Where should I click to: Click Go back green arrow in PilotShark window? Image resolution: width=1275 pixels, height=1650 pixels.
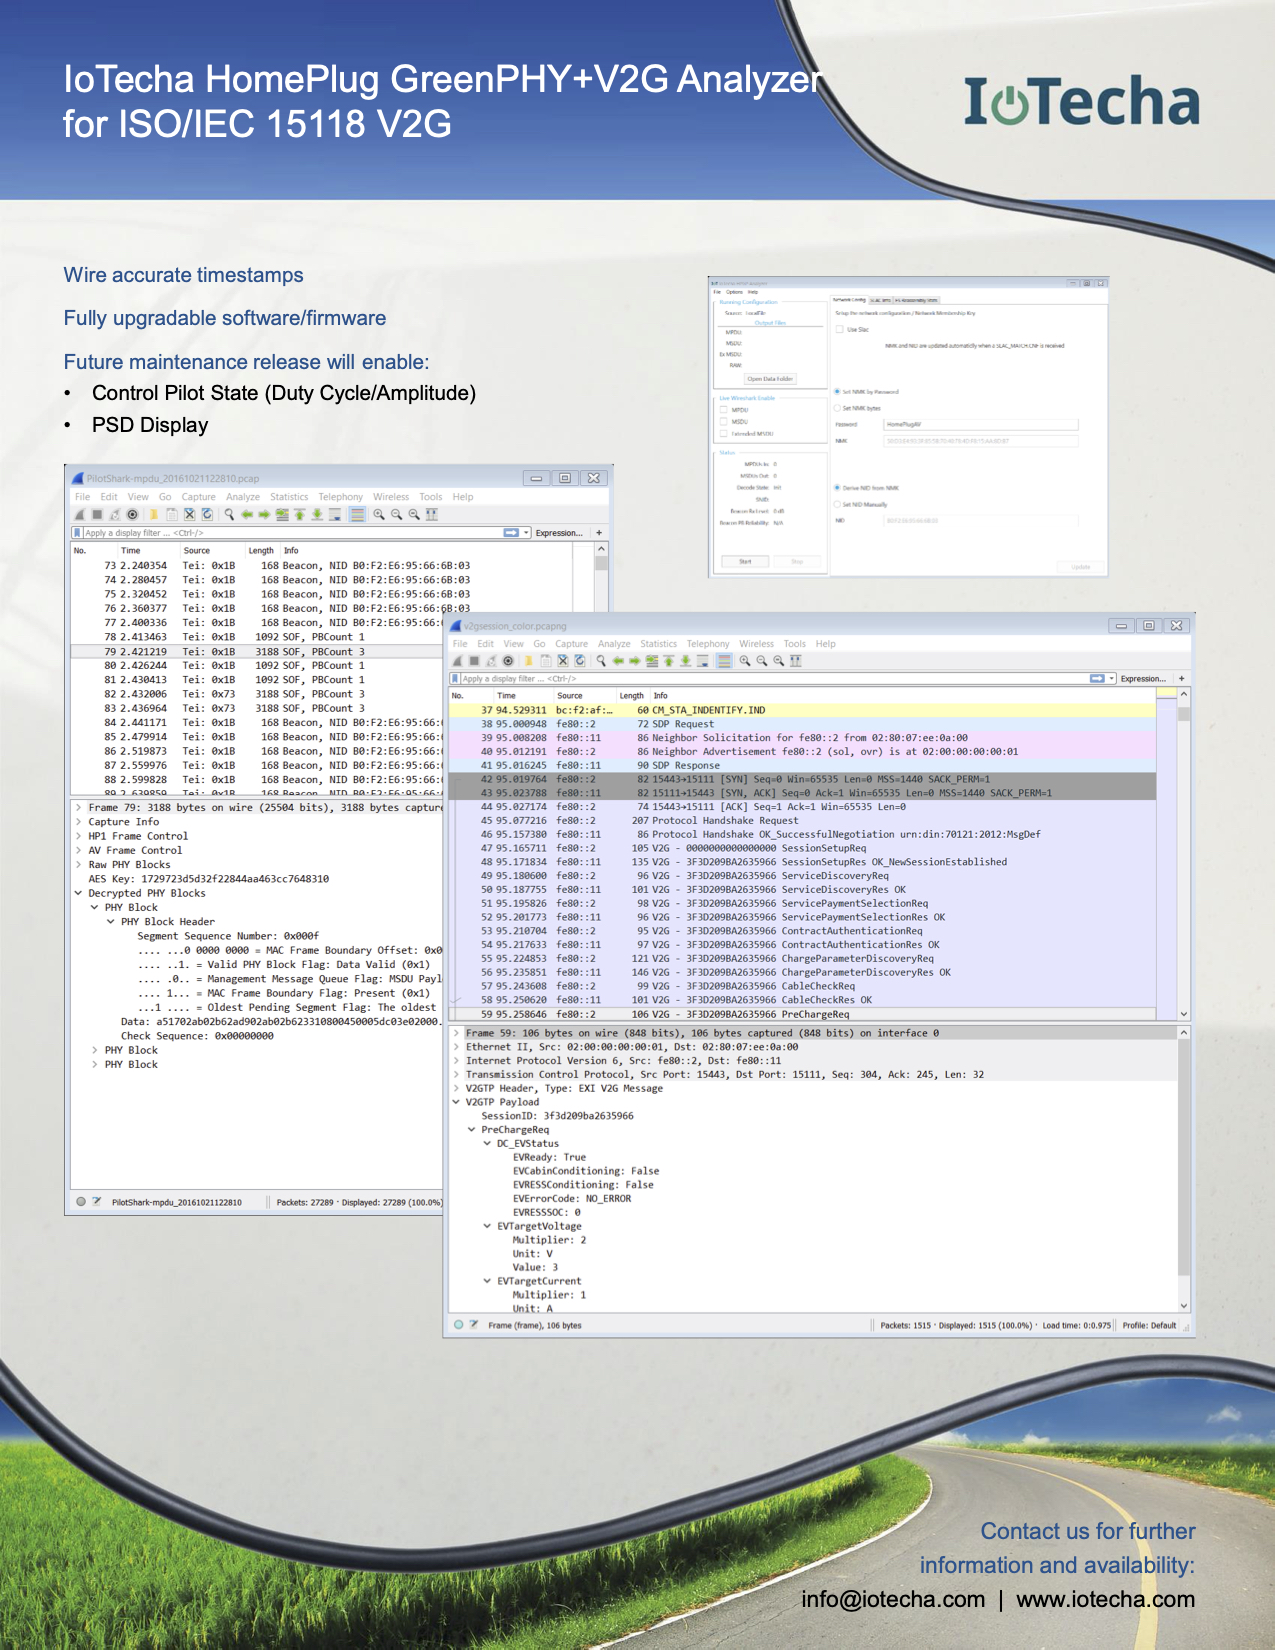(x=247, y=514)
